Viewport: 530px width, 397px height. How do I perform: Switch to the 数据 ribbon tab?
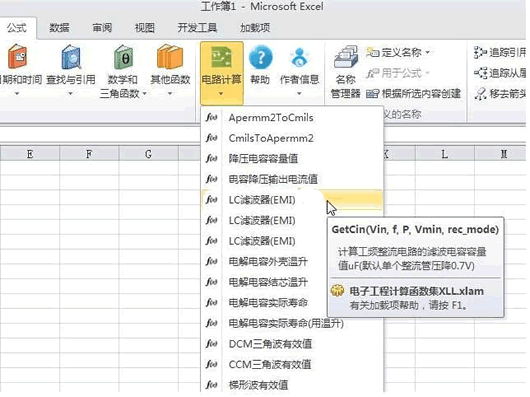59,28
